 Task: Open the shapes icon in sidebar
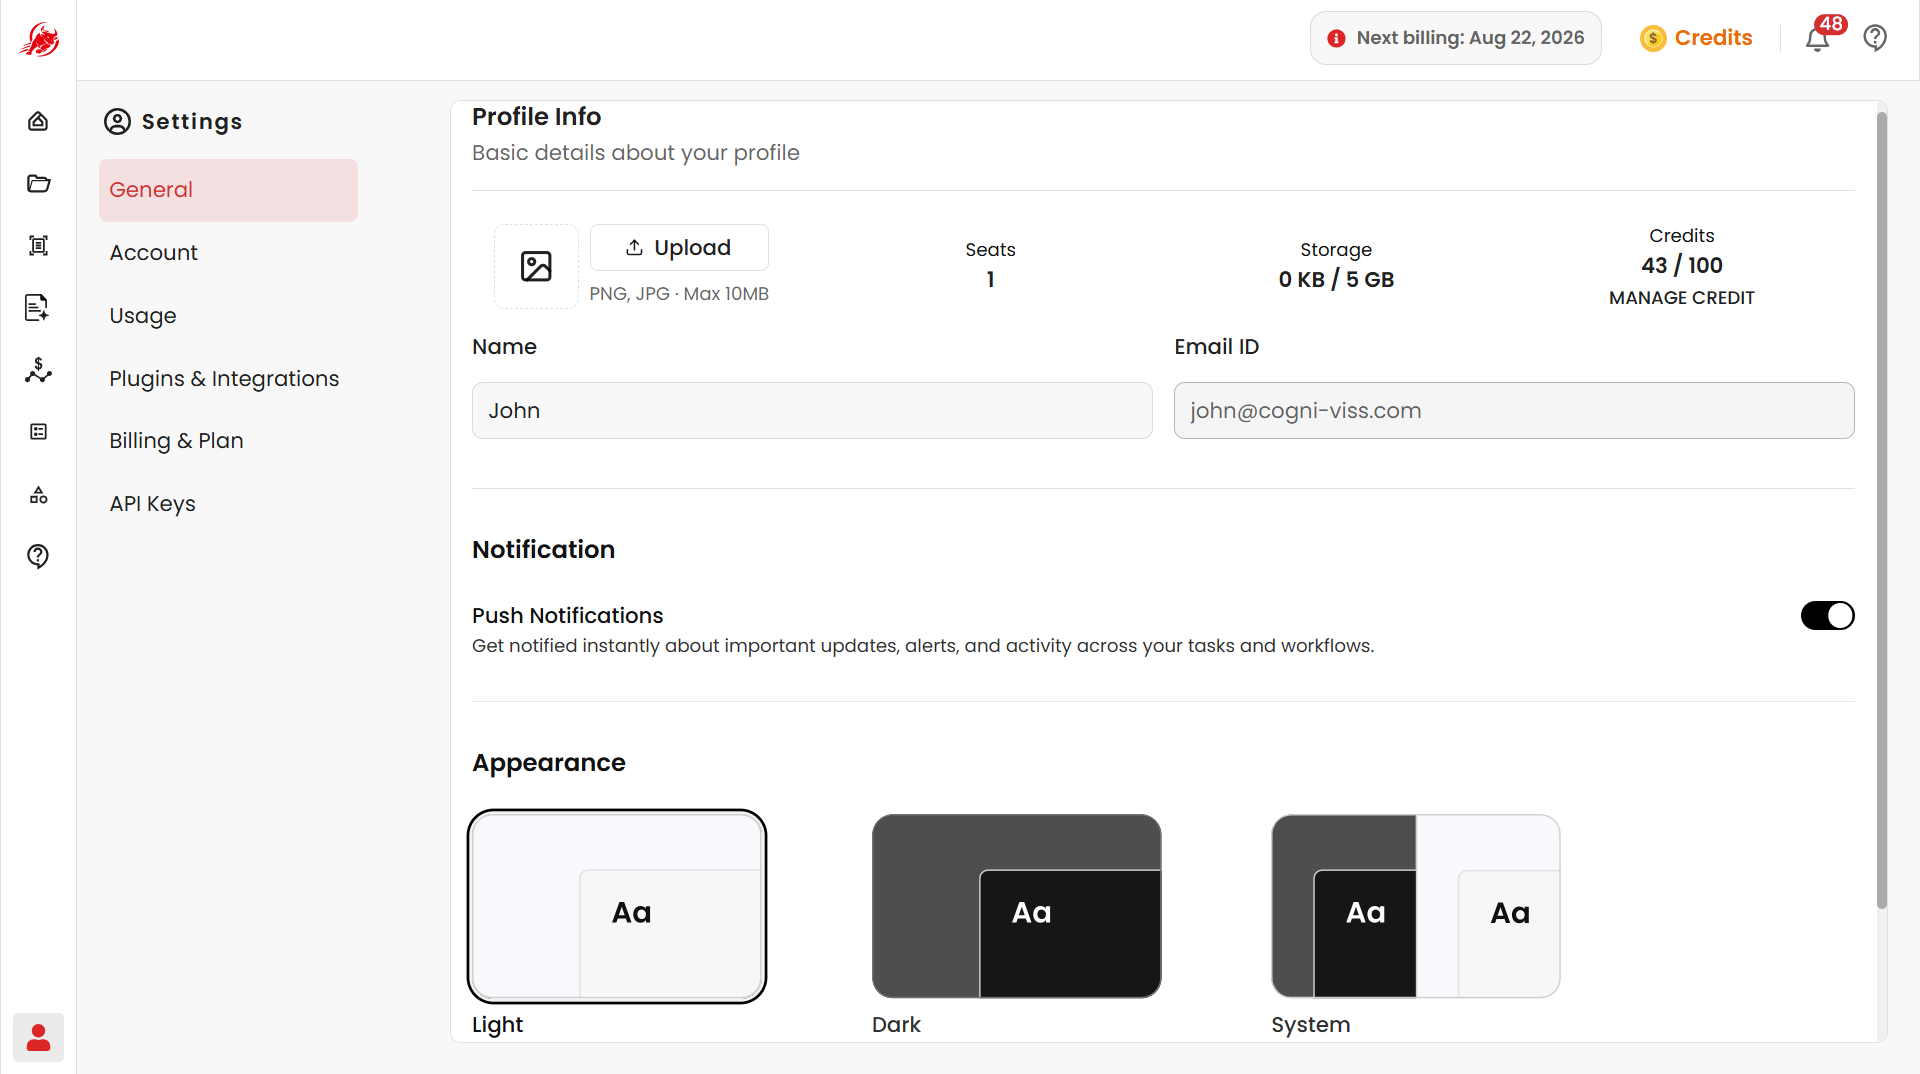[x=38, y=495]
